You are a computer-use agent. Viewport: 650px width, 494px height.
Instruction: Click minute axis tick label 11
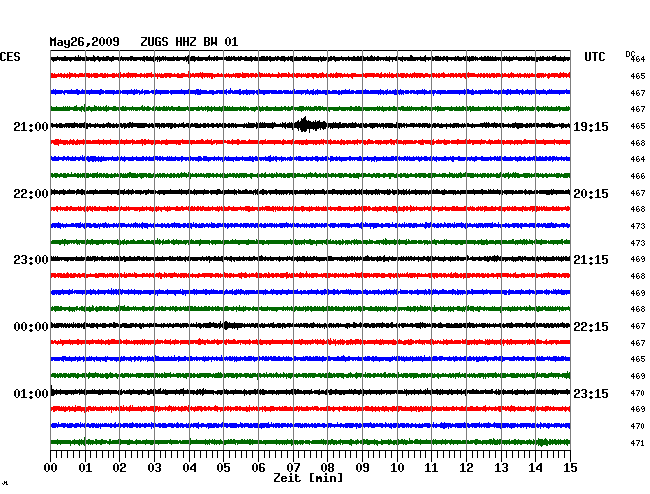431,467
